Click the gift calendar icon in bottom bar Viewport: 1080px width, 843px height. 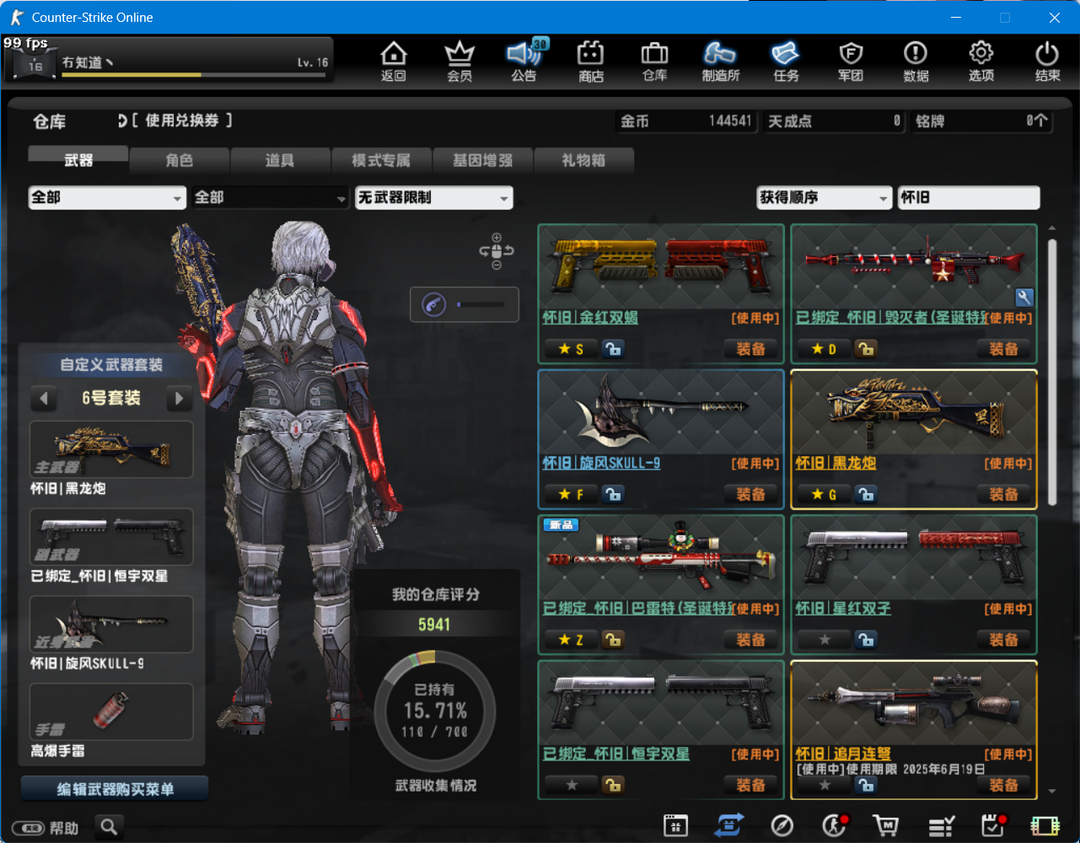point(676,825)
